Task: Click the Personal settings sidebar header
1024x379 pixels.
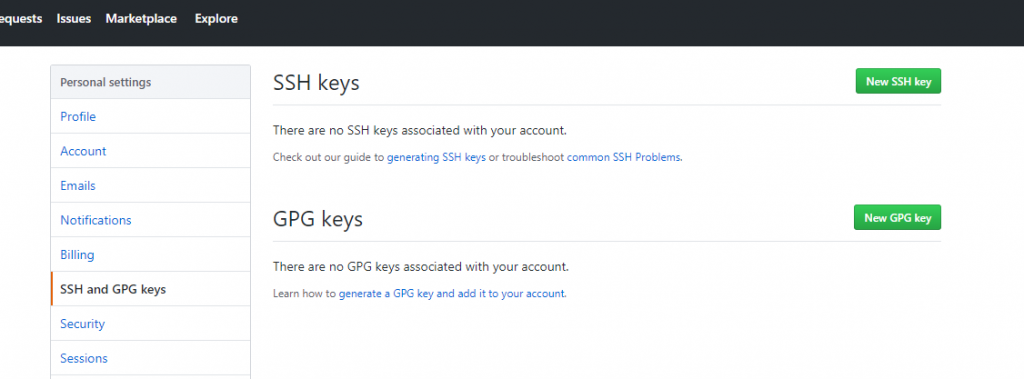Action: tap(150, 82)
